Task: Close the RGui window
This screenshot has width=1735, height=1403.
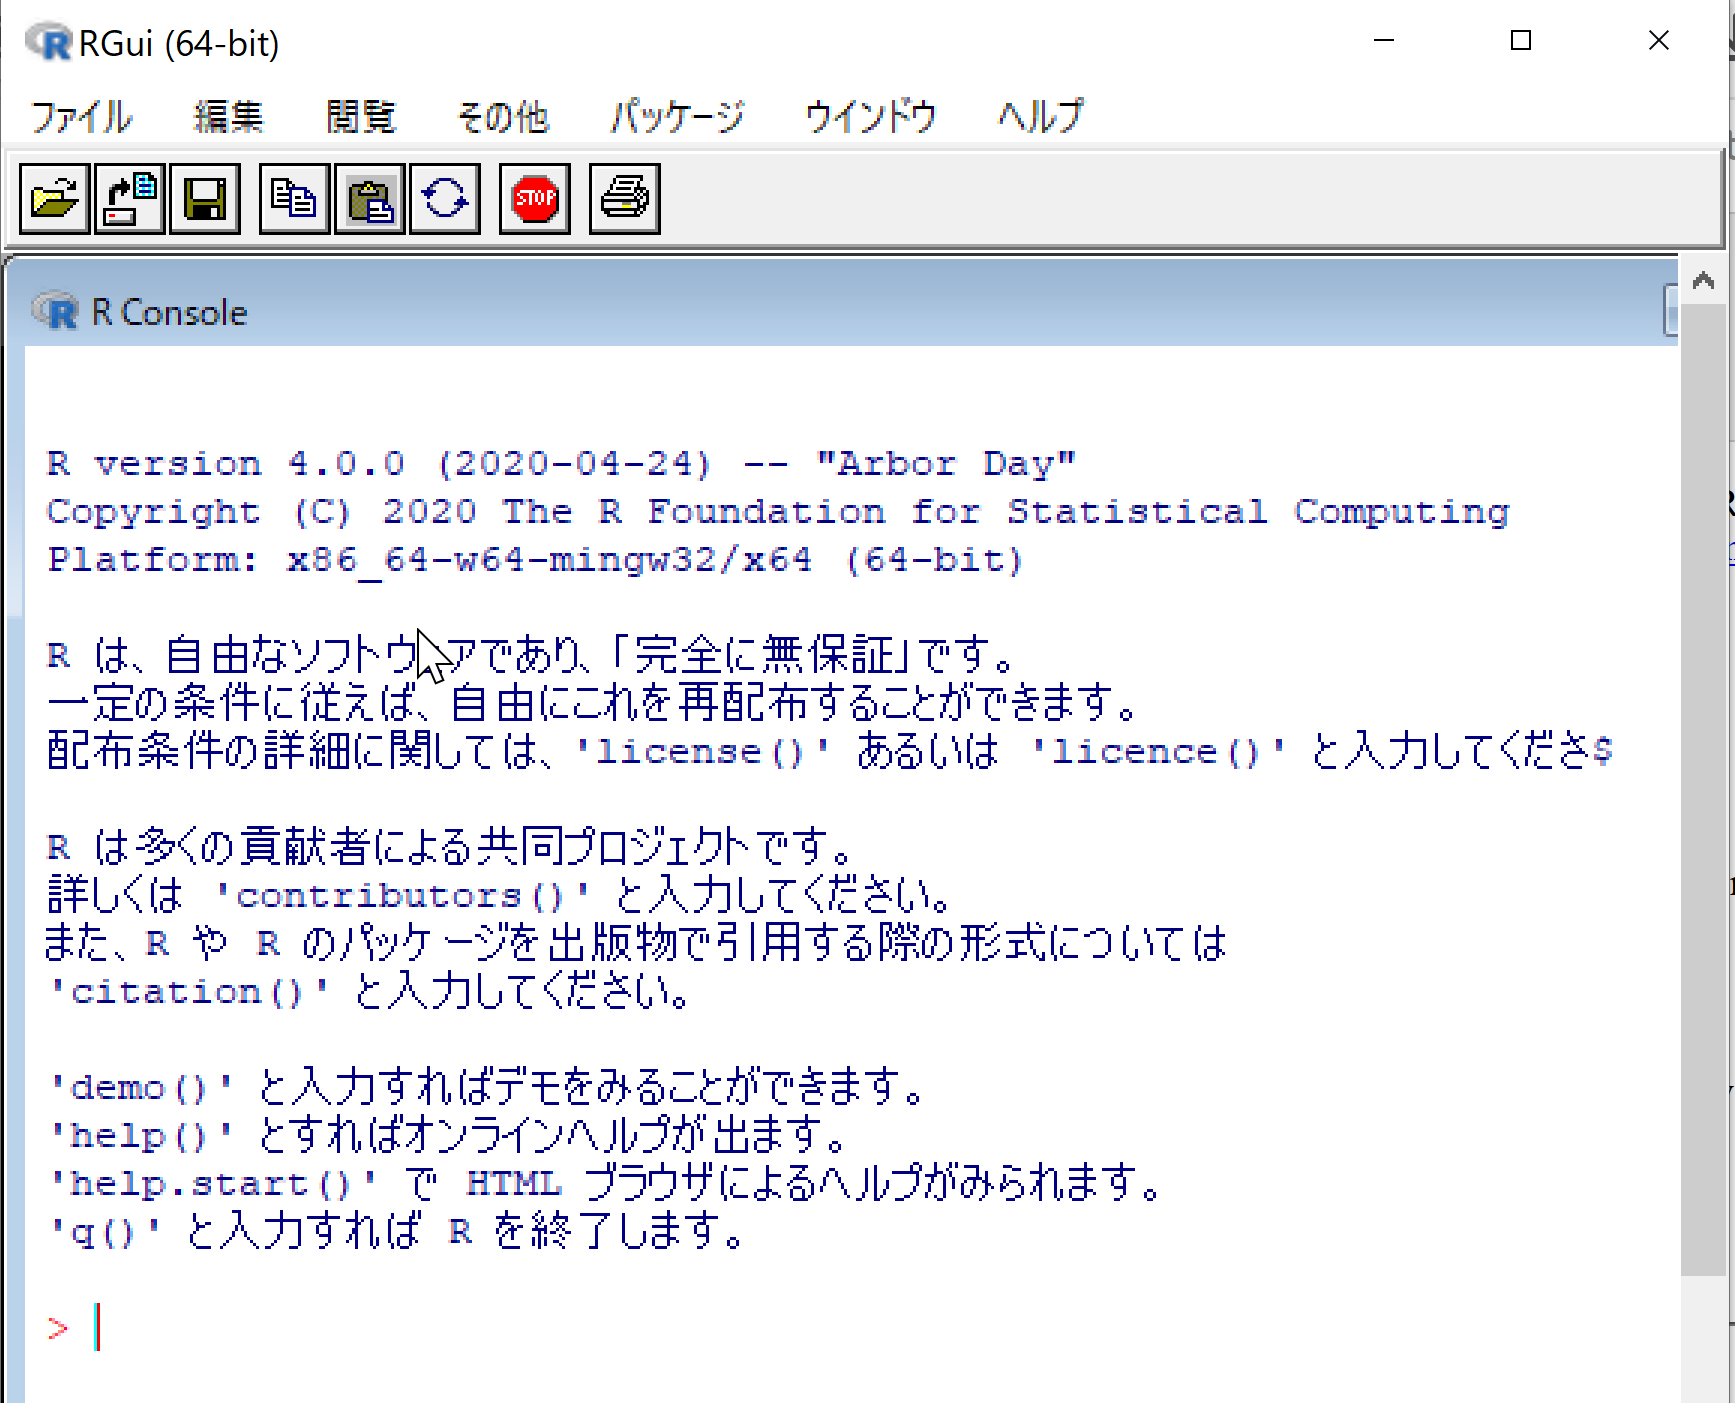Action: point(1659,41)
